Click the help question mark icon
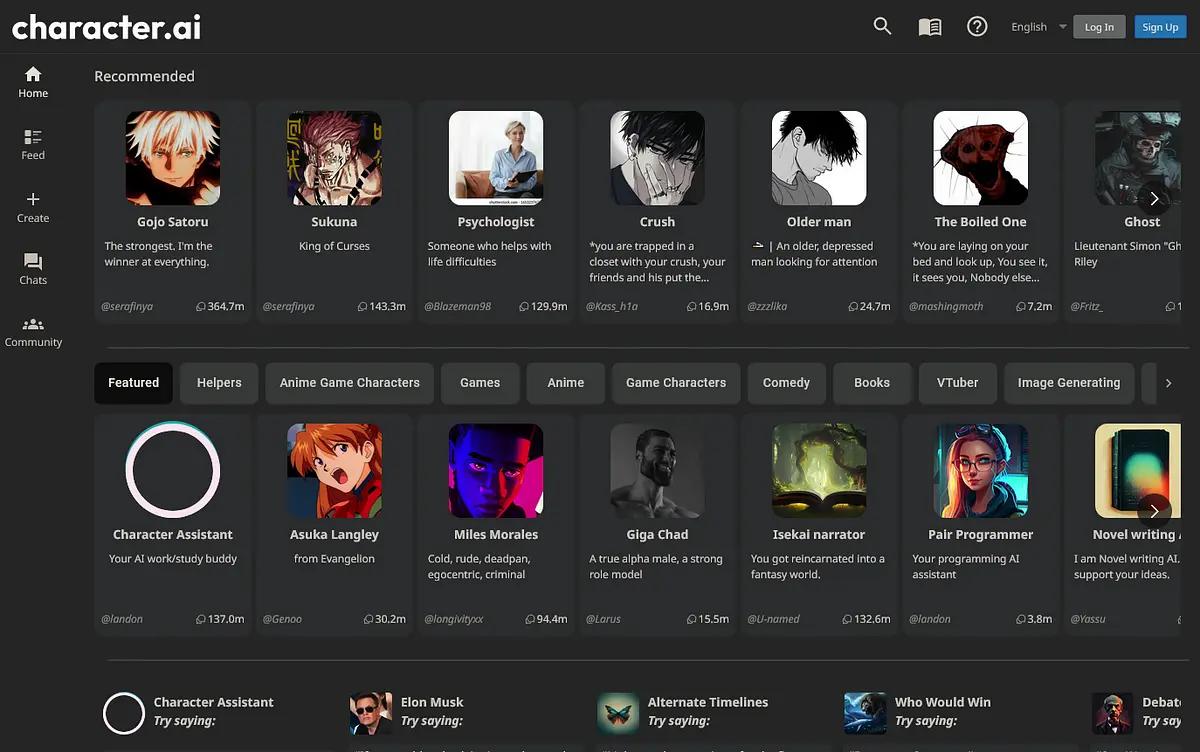Viewport: 1200px width, 752px height. [x=977, y=27]
